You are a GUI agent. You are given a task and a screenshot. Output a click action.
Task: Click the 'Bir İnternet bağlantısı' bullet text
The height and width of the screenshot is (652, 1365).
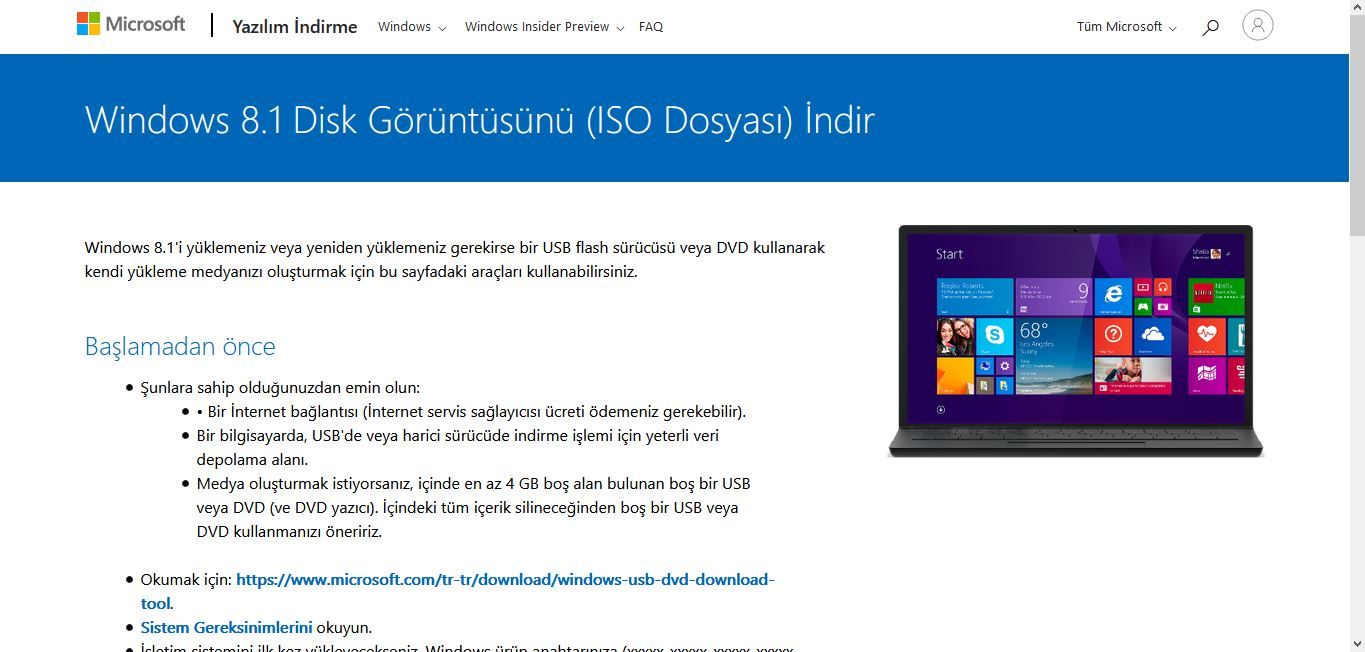471,412
